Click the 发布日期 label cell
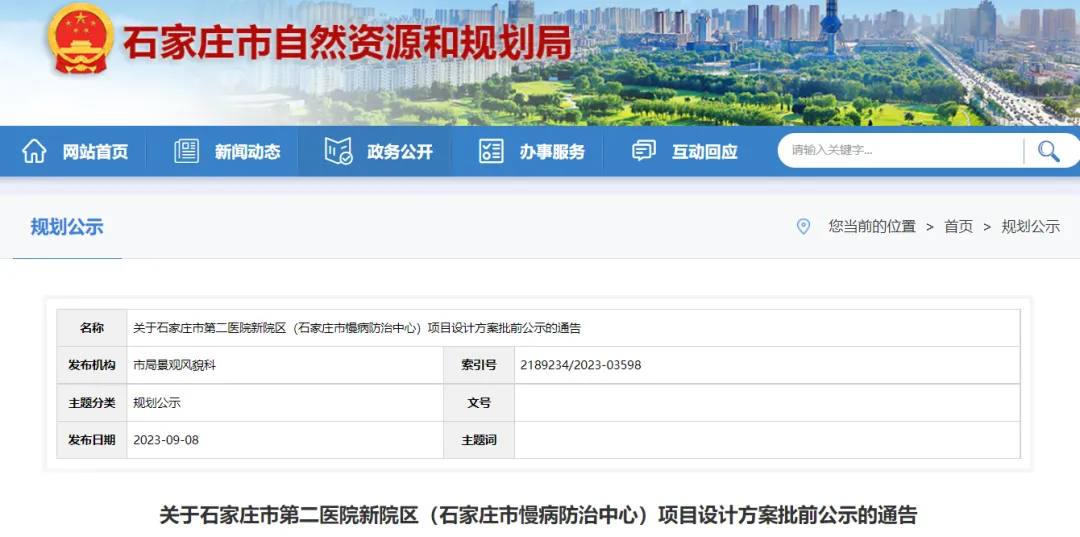The image size is (1080, 537). (x=92, y=440)
